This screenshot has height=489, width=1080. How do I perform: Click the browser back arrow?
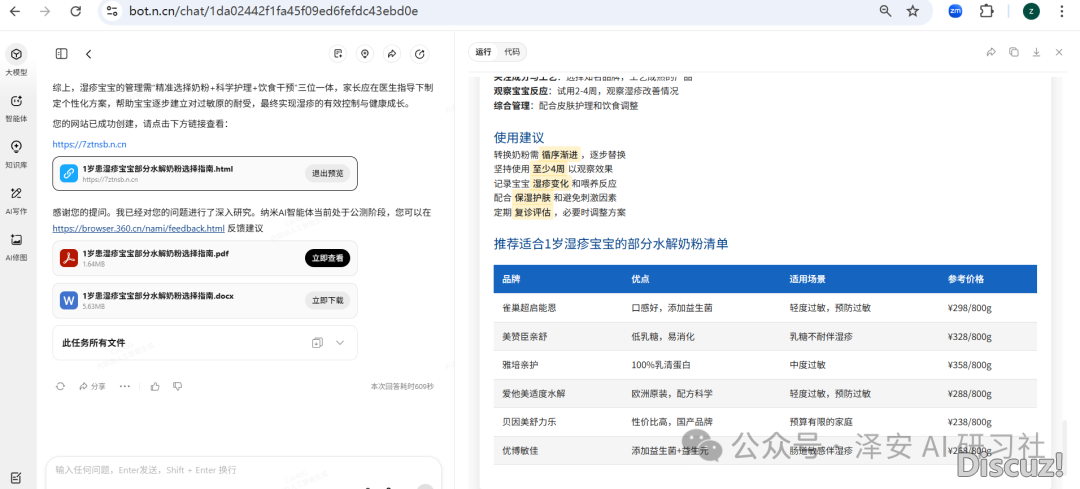[x=15, y=11]
